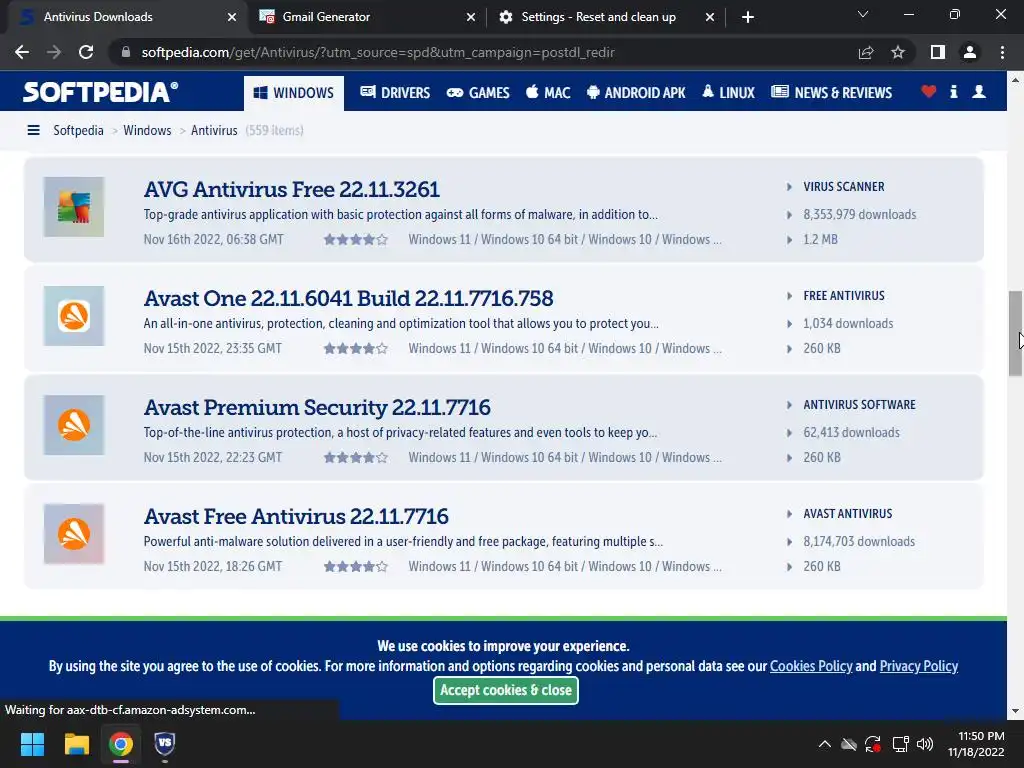Click the AVG Antivirus Free thumbnail
This screenshot has height=768, width=1024.
tap(74, 207)
